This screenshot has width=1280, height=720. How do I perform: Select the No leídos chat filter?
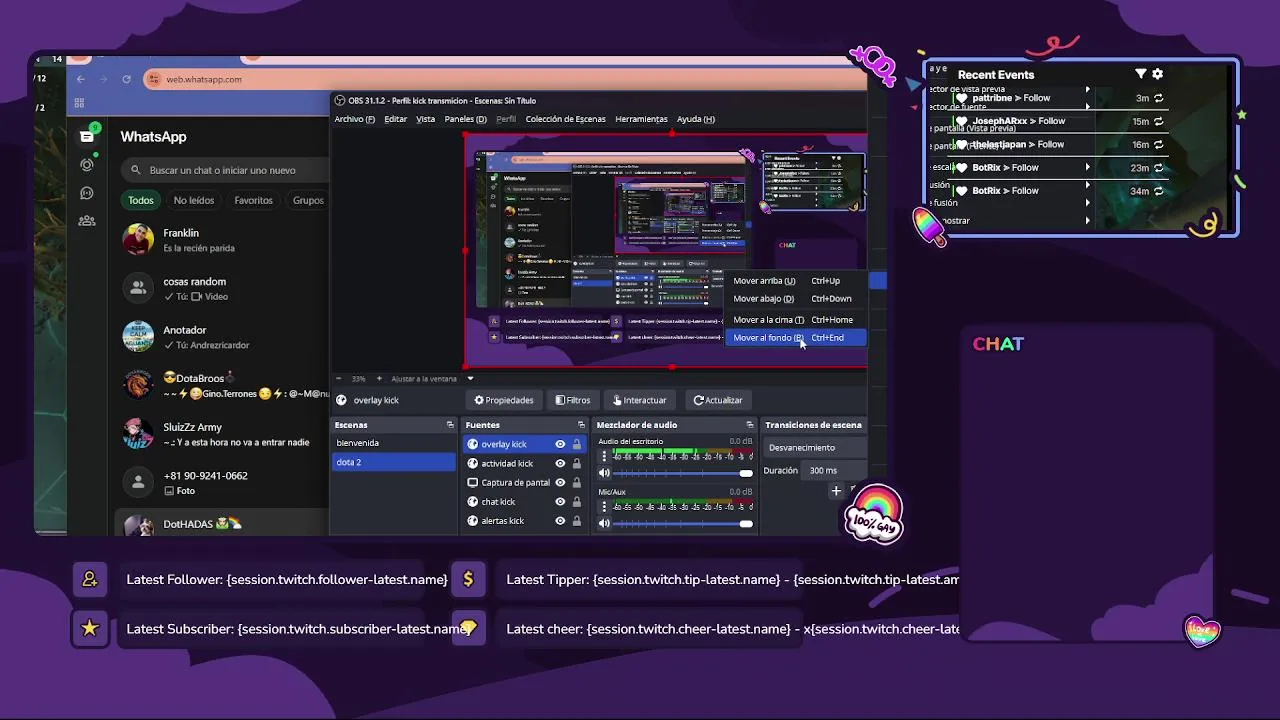point(194,200)
